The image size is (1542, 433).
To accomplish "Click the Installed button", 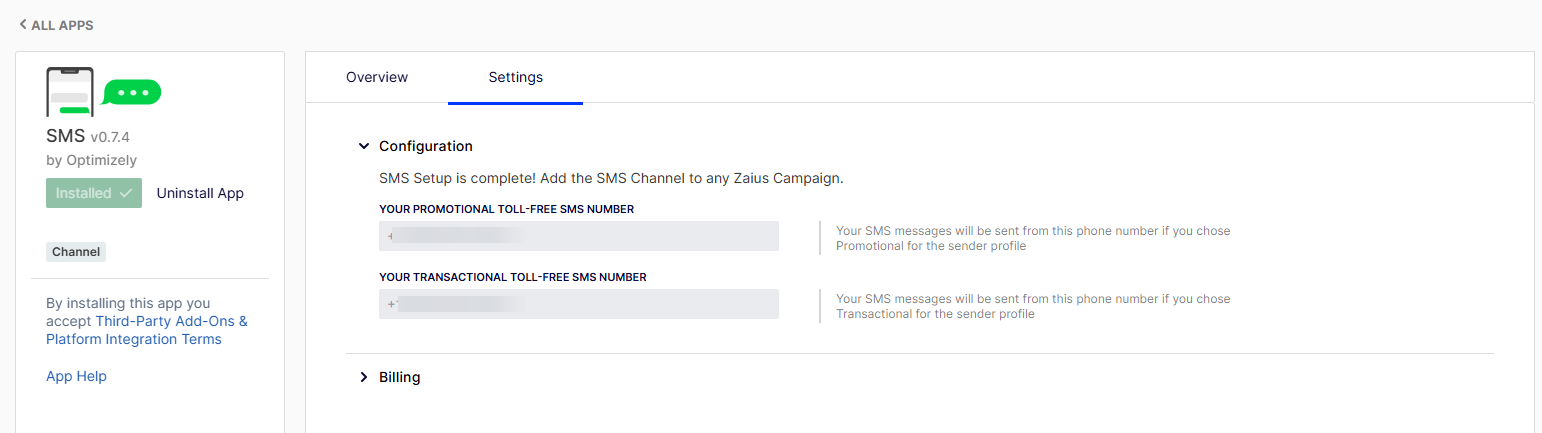I will click(x=94, y=193).
